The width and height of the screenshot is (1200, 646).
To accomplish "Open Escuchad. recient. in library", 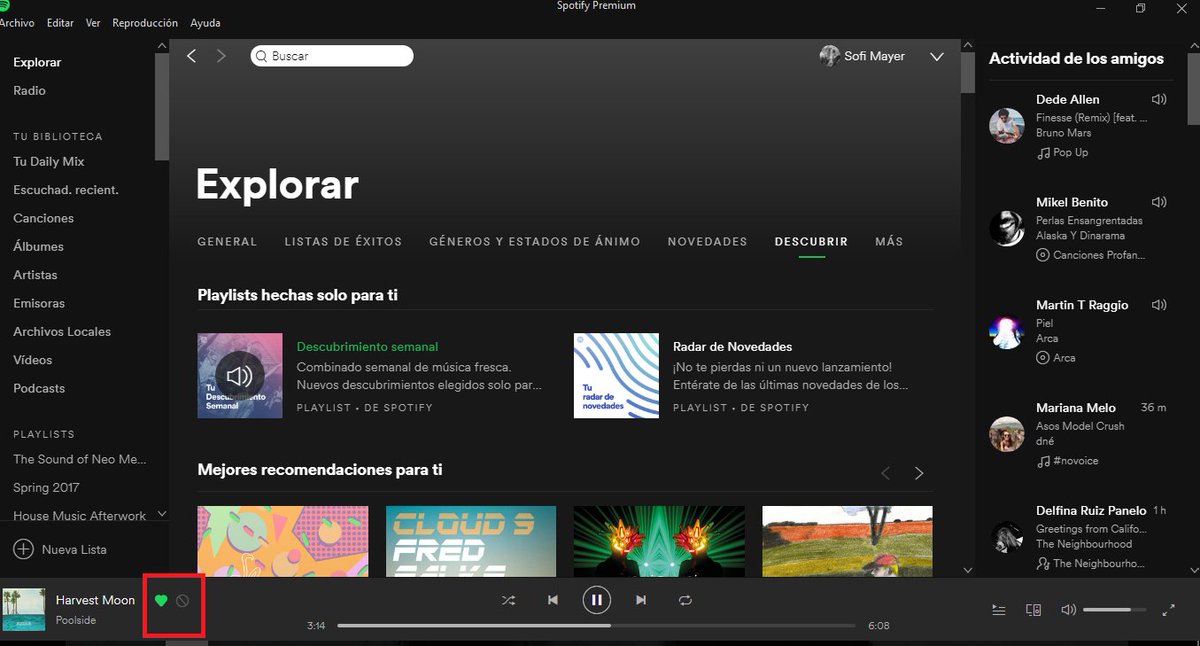I will (x=66, y=190).
